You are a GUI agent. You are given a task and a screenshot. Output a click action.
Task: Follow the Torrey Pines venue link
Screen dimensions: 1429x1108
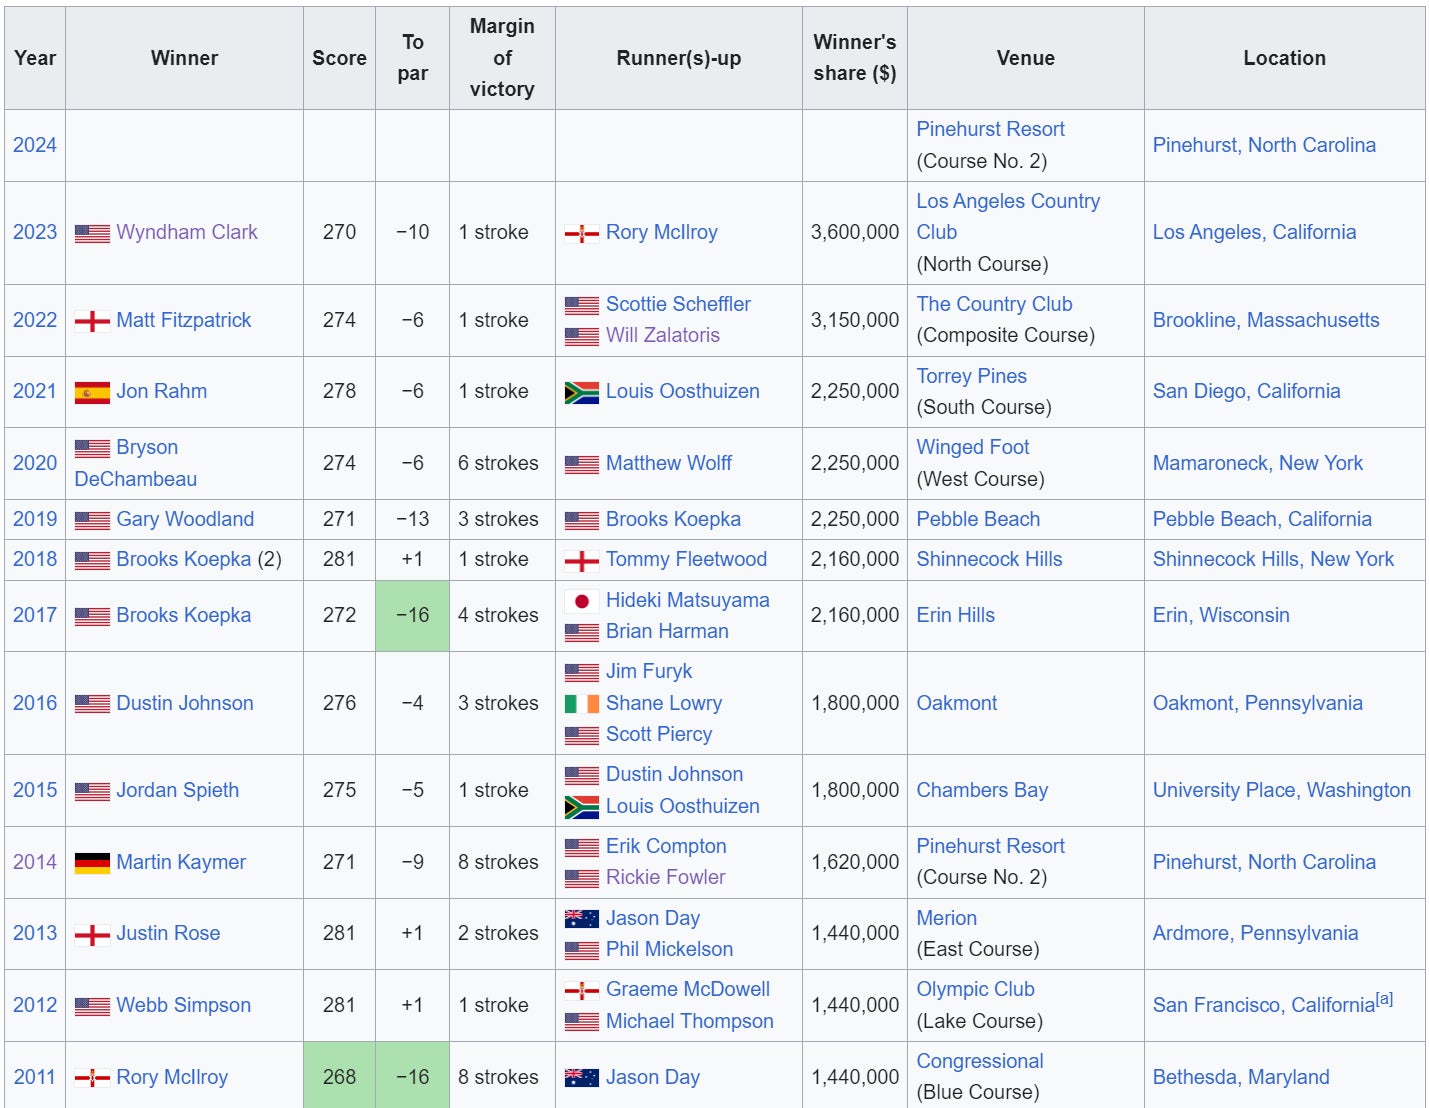[971, 376]
